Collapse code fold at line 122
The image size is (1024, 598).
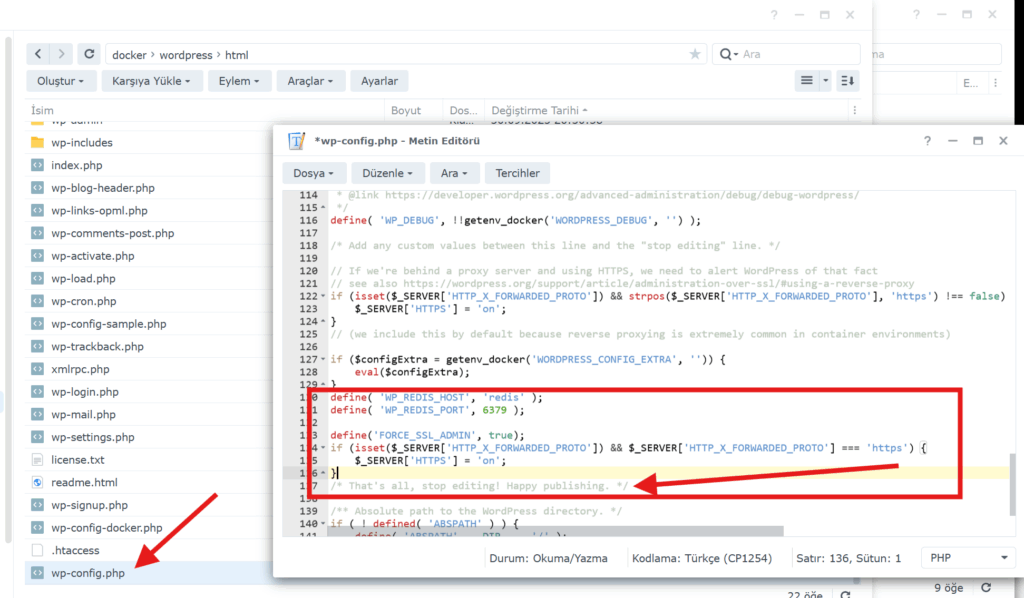coord(322,296)
